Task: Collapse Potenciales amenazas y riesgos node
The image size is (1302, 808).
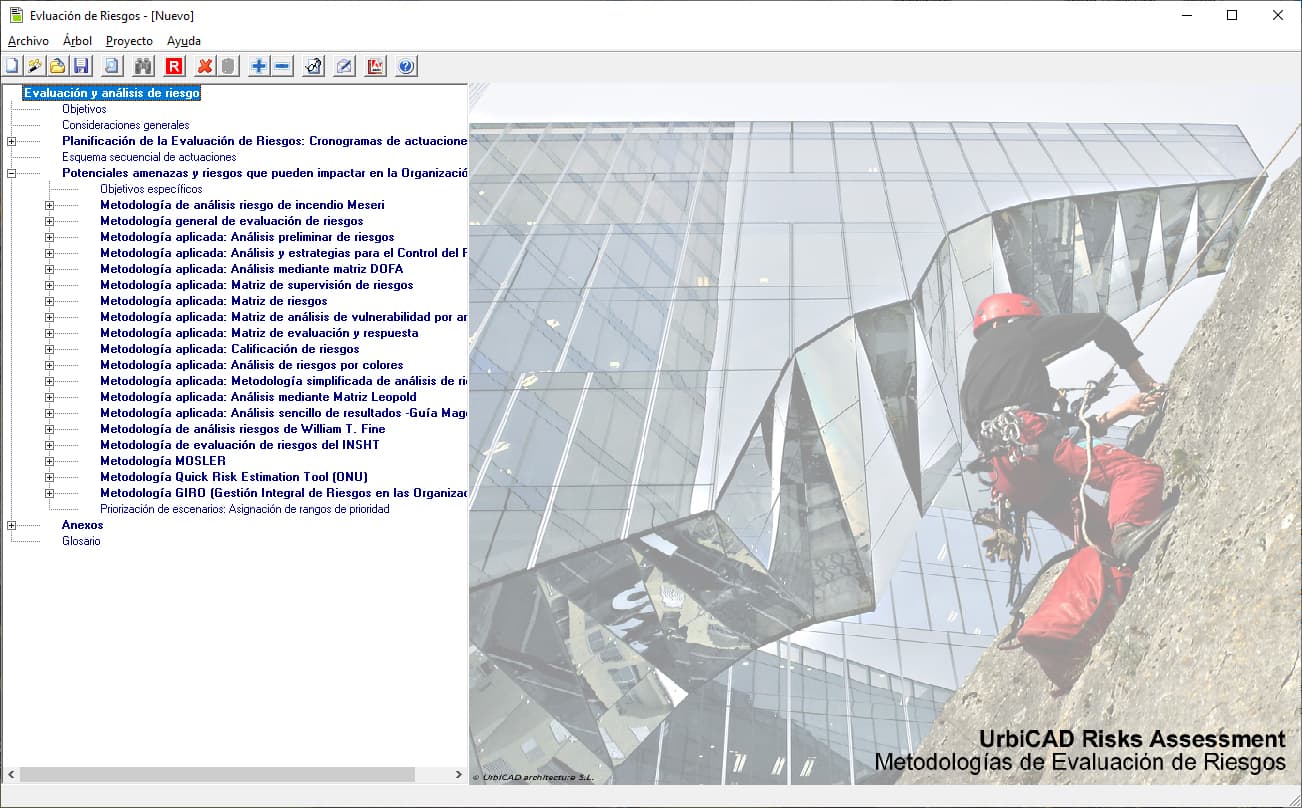Action: [x=11, y=173]
